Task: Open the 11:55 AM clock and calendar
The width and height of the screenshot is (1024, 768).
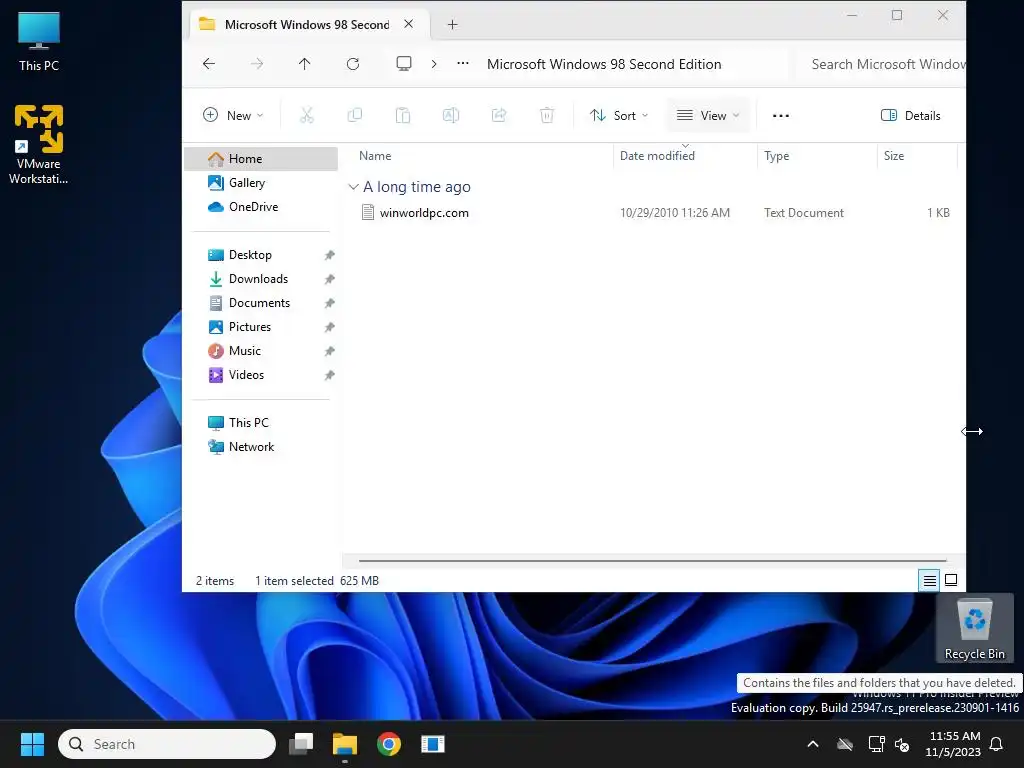Action: coord(953,744)
